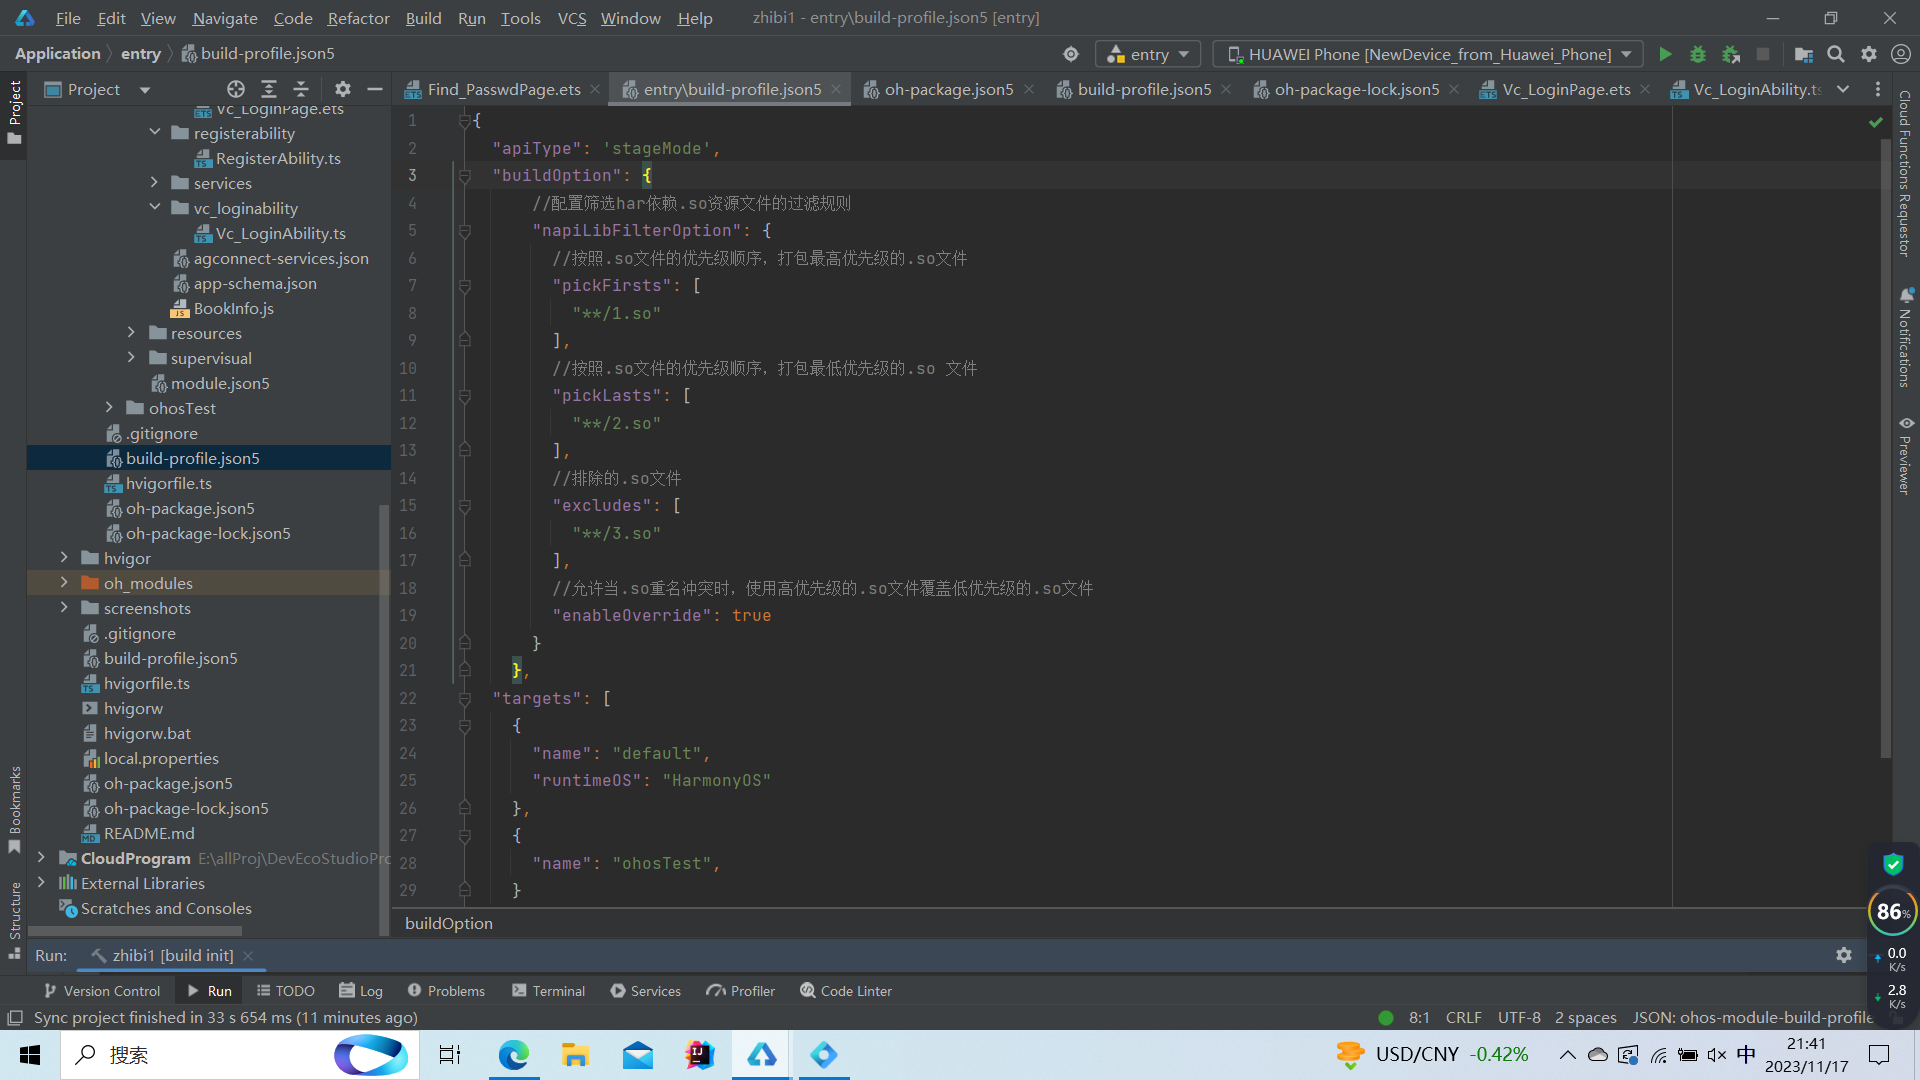Collapse all nodes in Project panel
The height and width of the screenshot is (1080, 1920).
[x=301, y=89]
